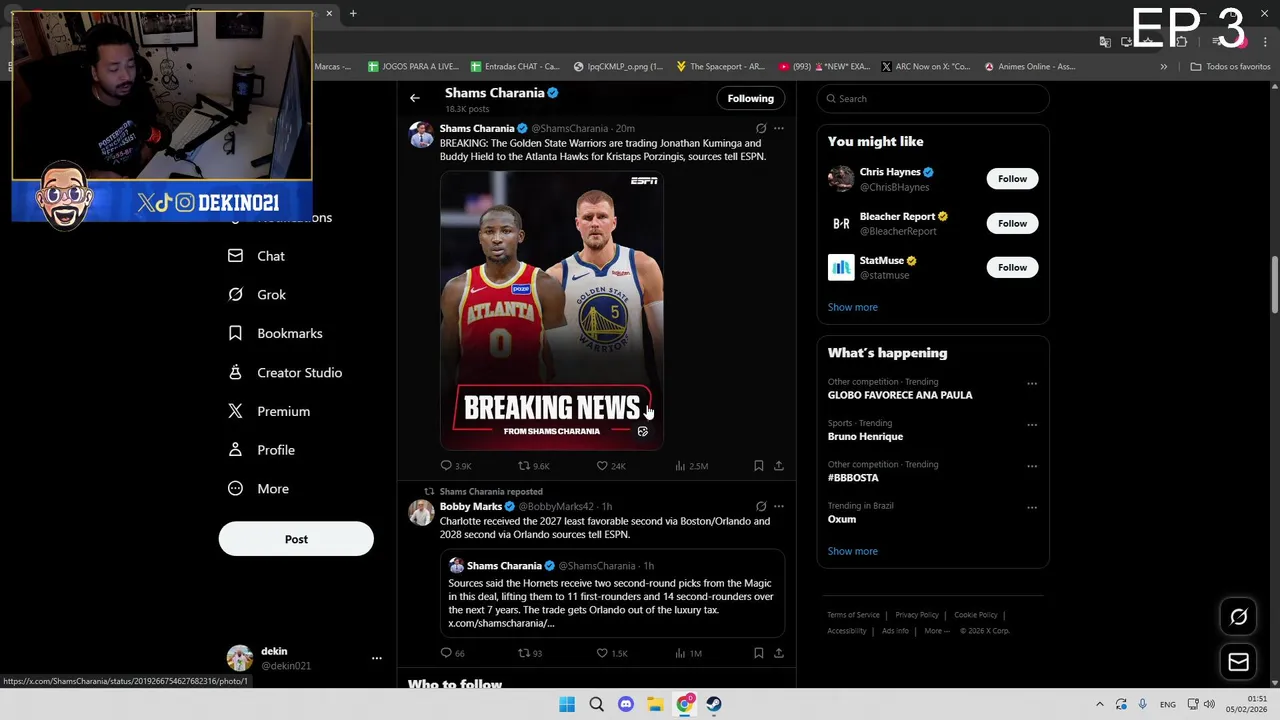Open more options on Bobby Marks post
This screenshot has height=720, width=1280.
pyautogui.click(x=779, y=506)
